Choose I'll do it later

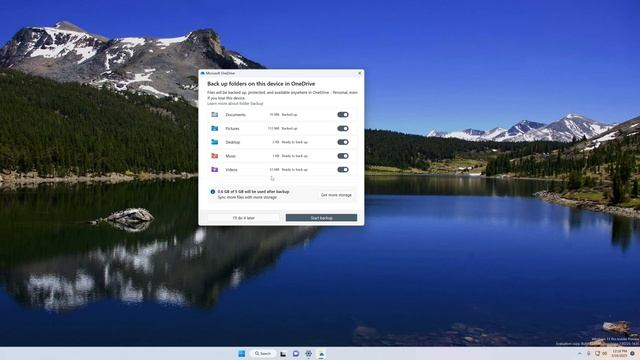point(244,218)
